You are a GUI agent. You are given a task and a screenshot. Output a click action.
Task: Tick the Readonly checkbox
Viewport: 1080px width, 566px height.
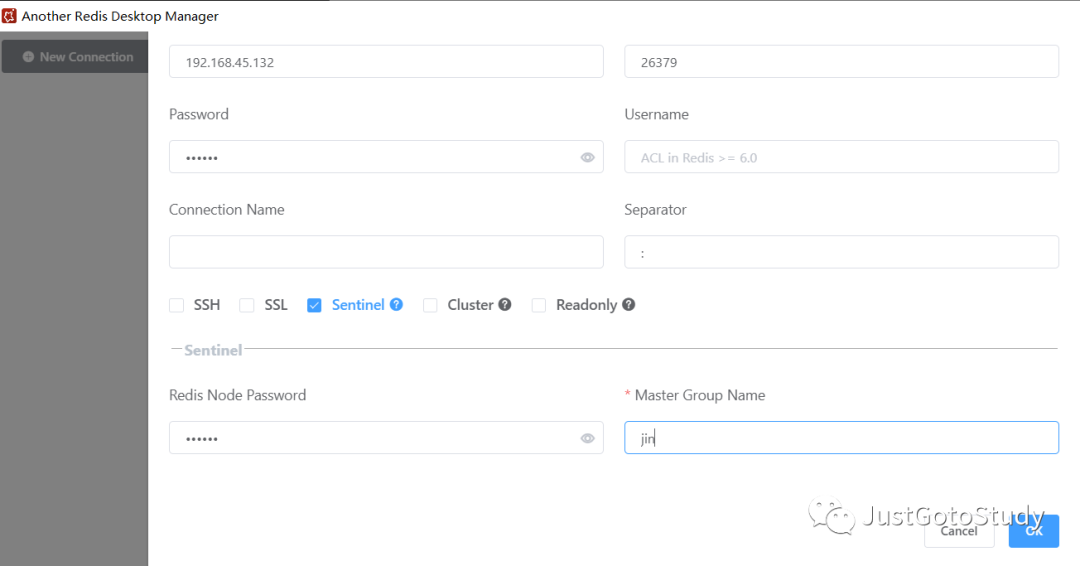539,305
